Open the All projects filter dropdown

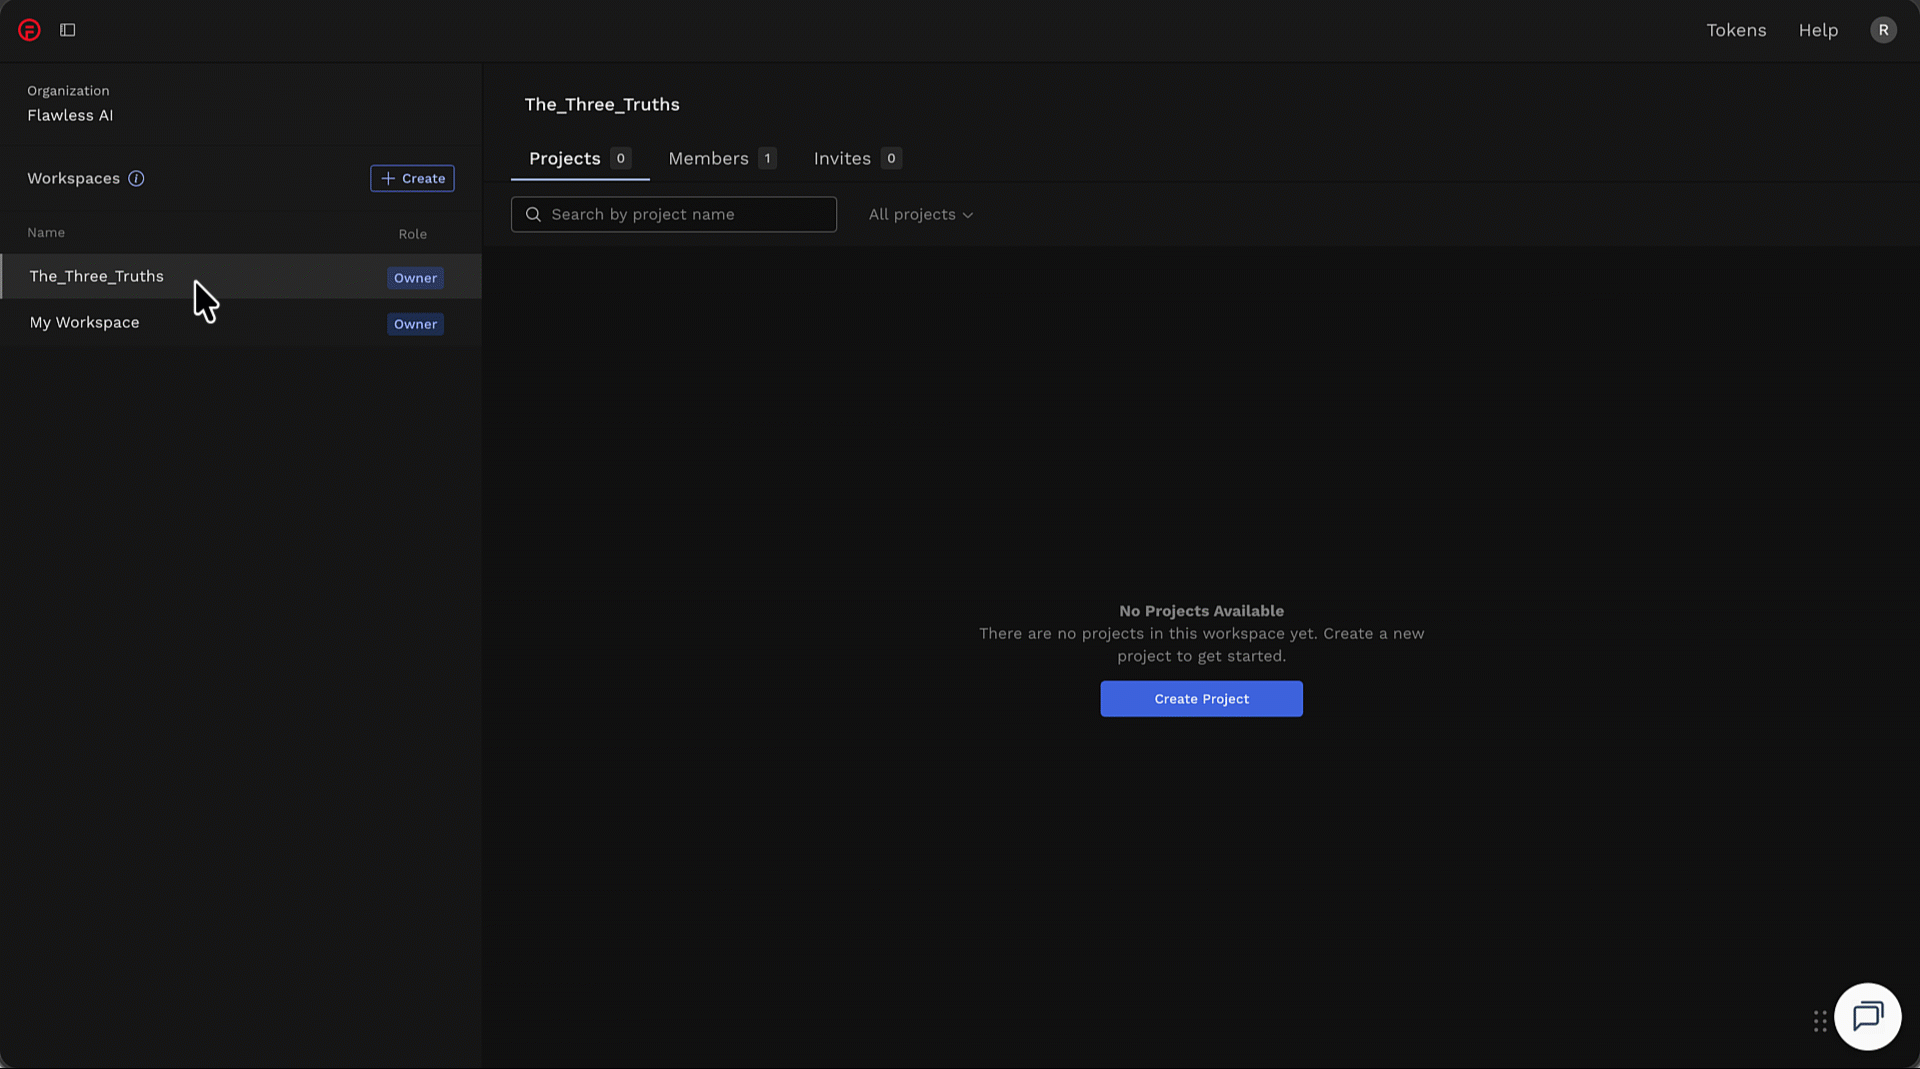pos(920,214)
